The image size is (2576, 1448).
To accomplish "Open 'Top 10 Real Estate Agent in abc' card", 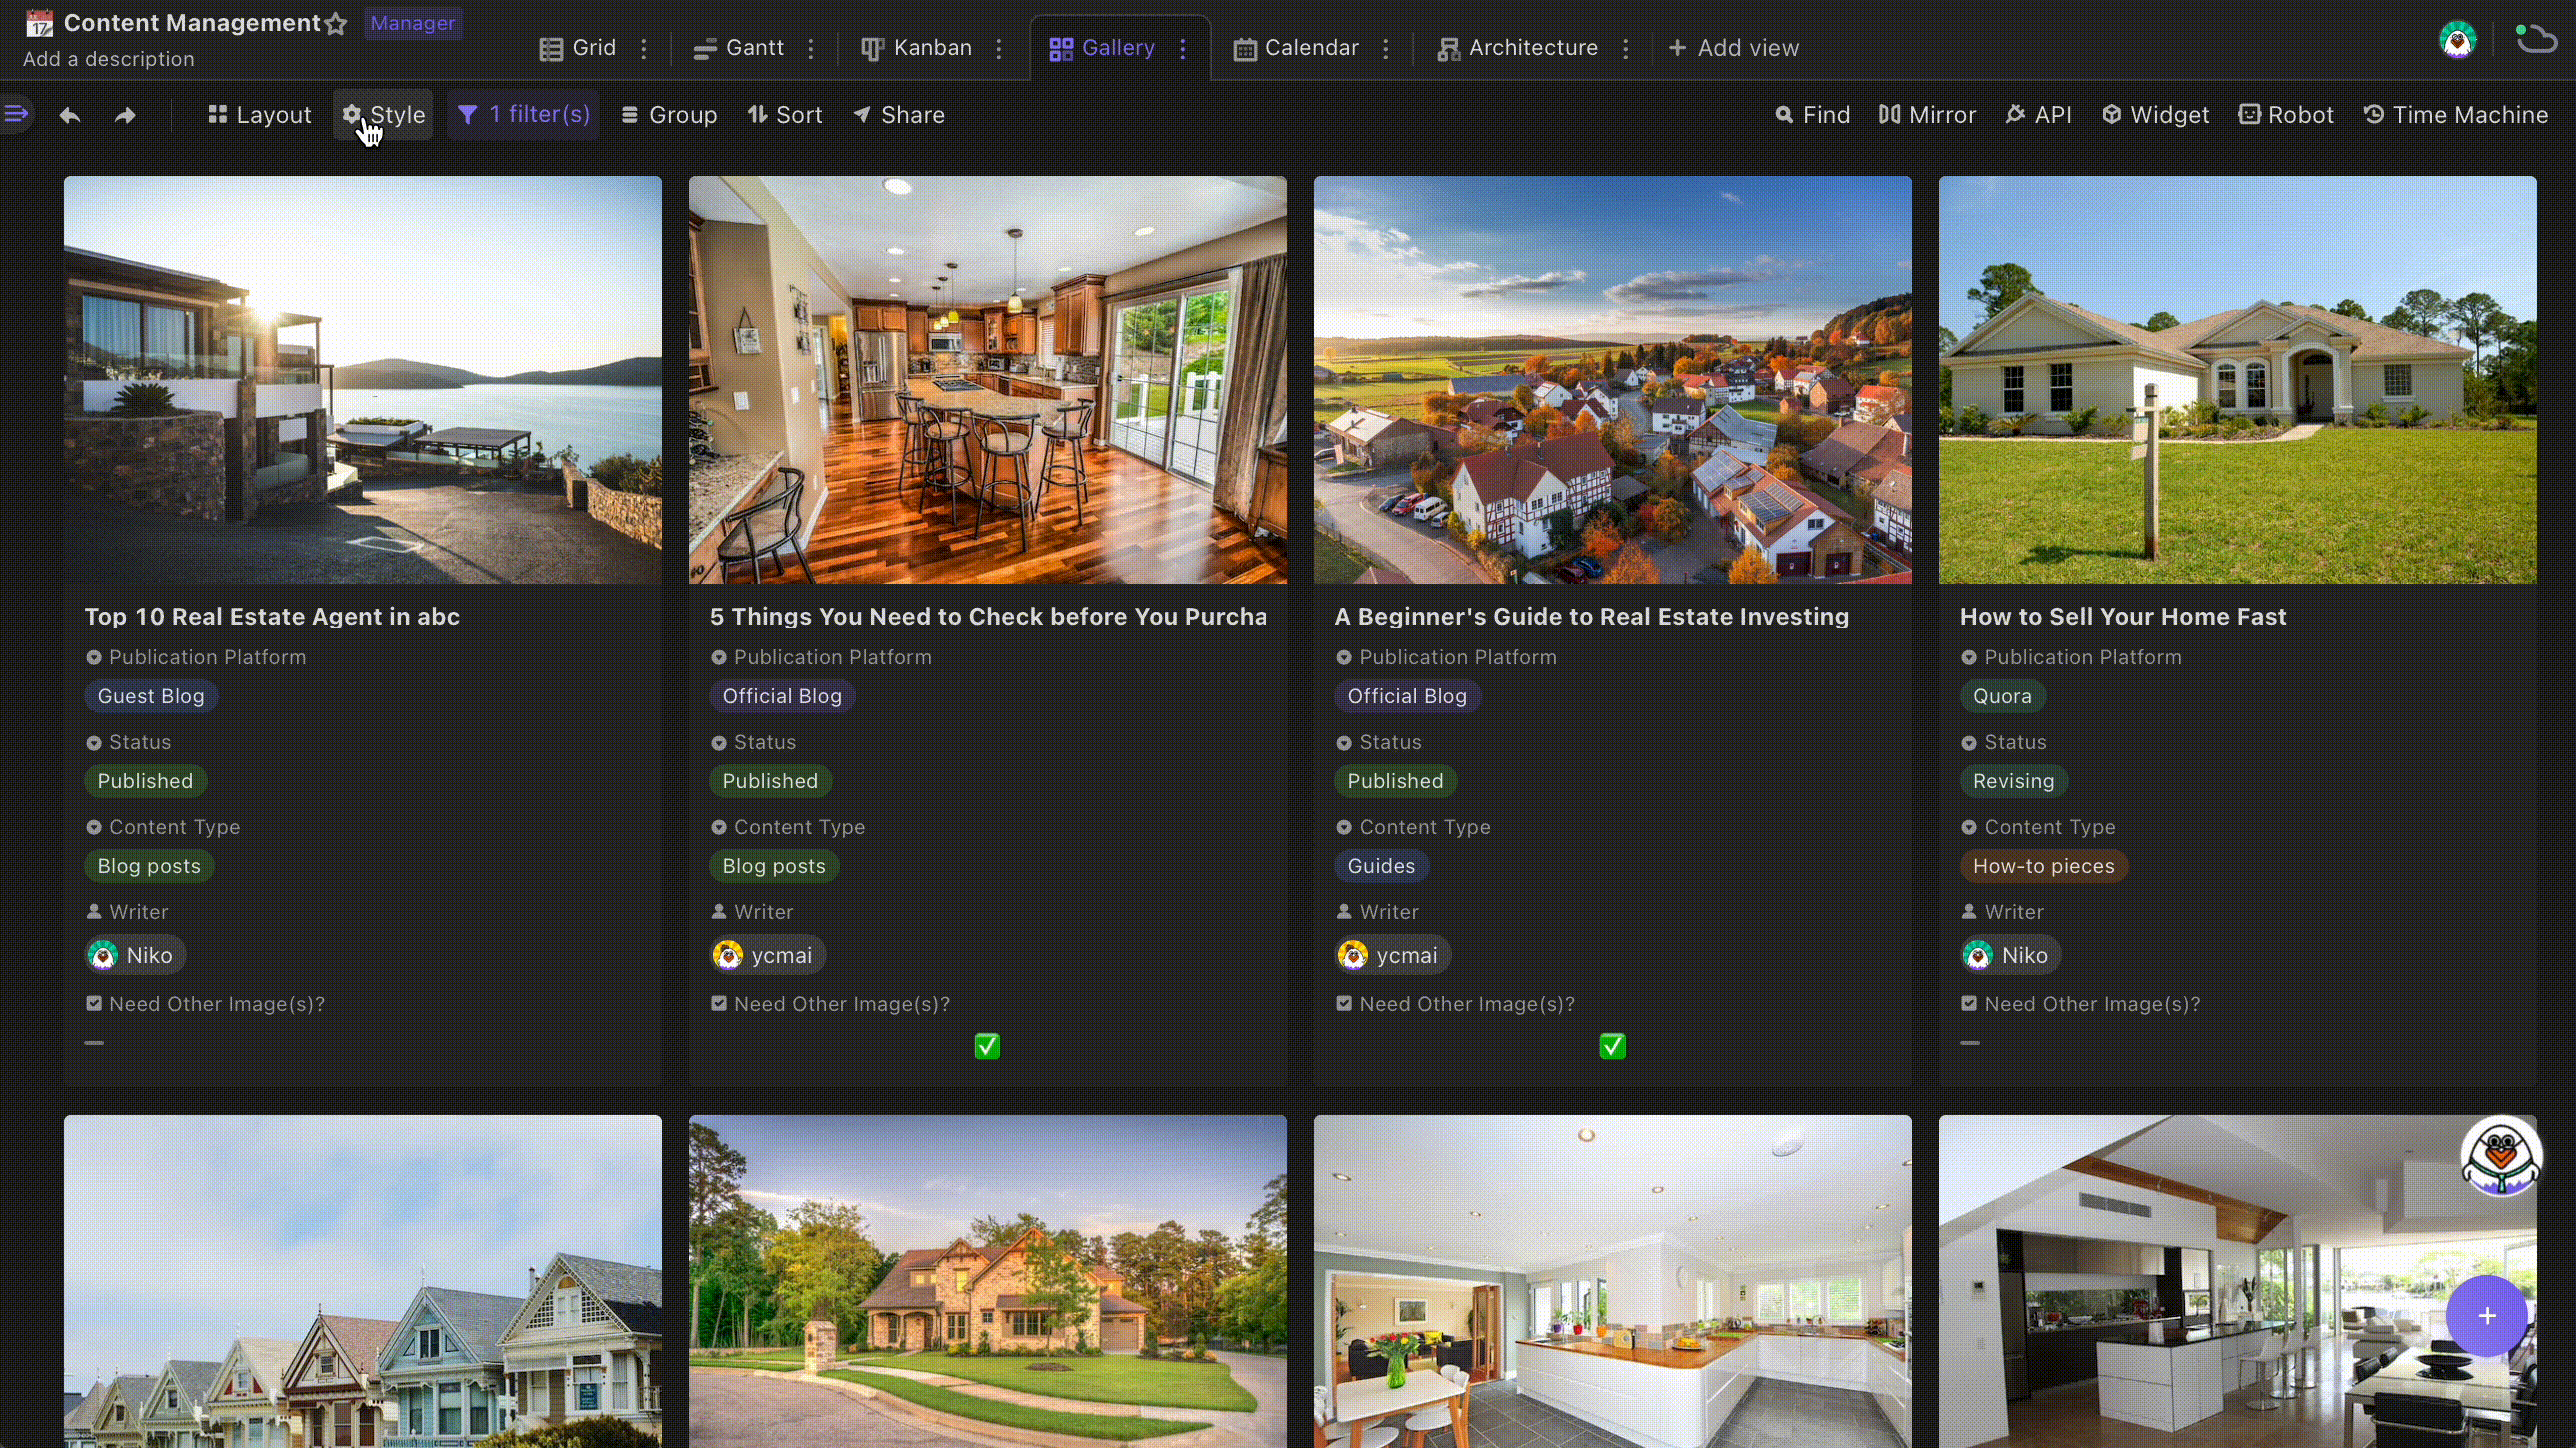I will tap(272, 616).
